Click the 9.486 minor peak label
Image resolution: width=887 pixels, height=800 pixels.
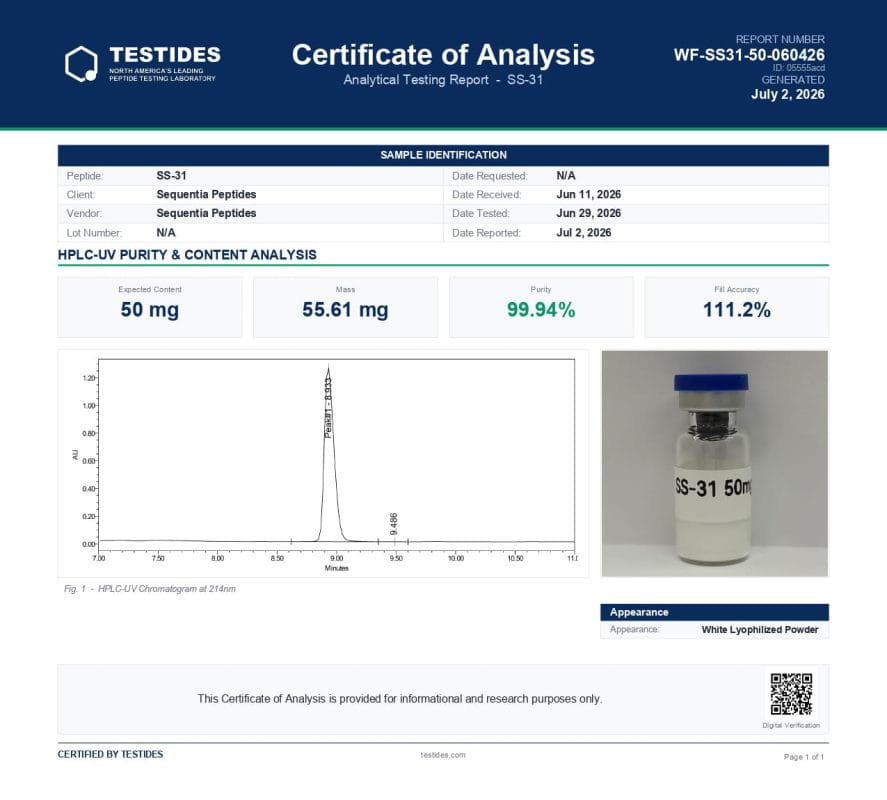point(394,523)
